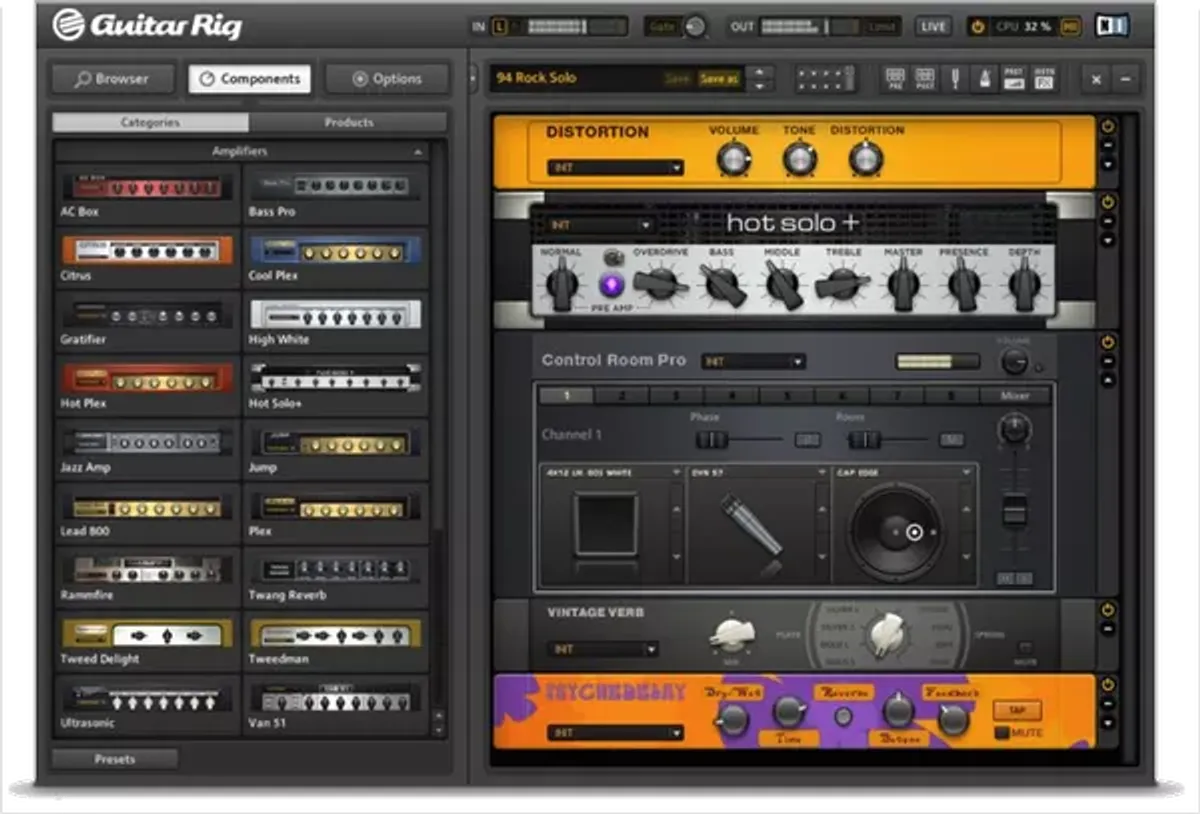
Task: Open the Rhythm player toolbar icon
Action: [x=1043, y=78]
